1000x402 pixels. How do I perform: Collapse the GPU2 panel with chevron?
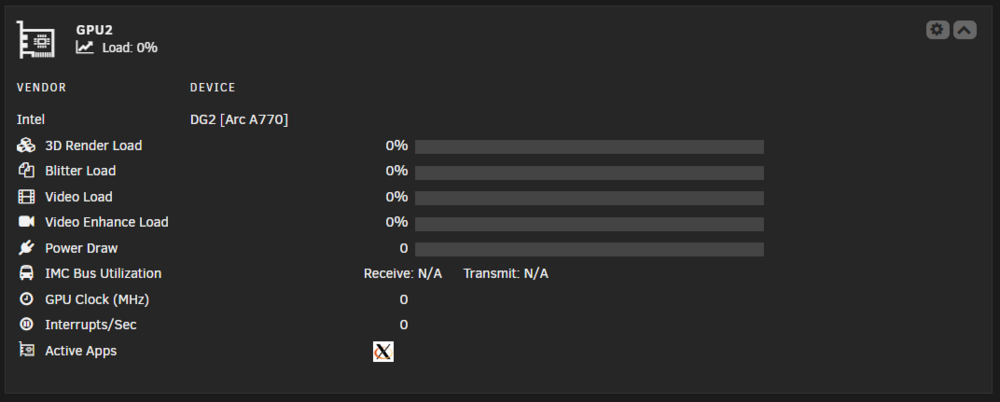pyautogui.click(x=965, y=30)
